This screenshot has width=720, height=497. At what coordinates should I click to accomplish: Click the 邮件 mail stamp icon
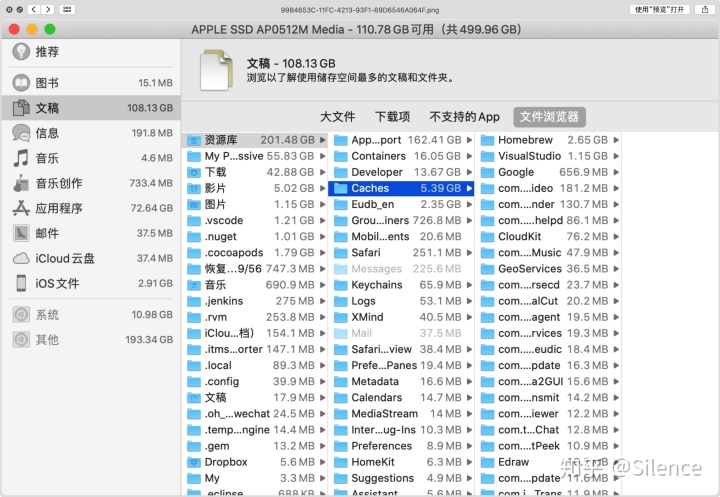pos(21,233)
